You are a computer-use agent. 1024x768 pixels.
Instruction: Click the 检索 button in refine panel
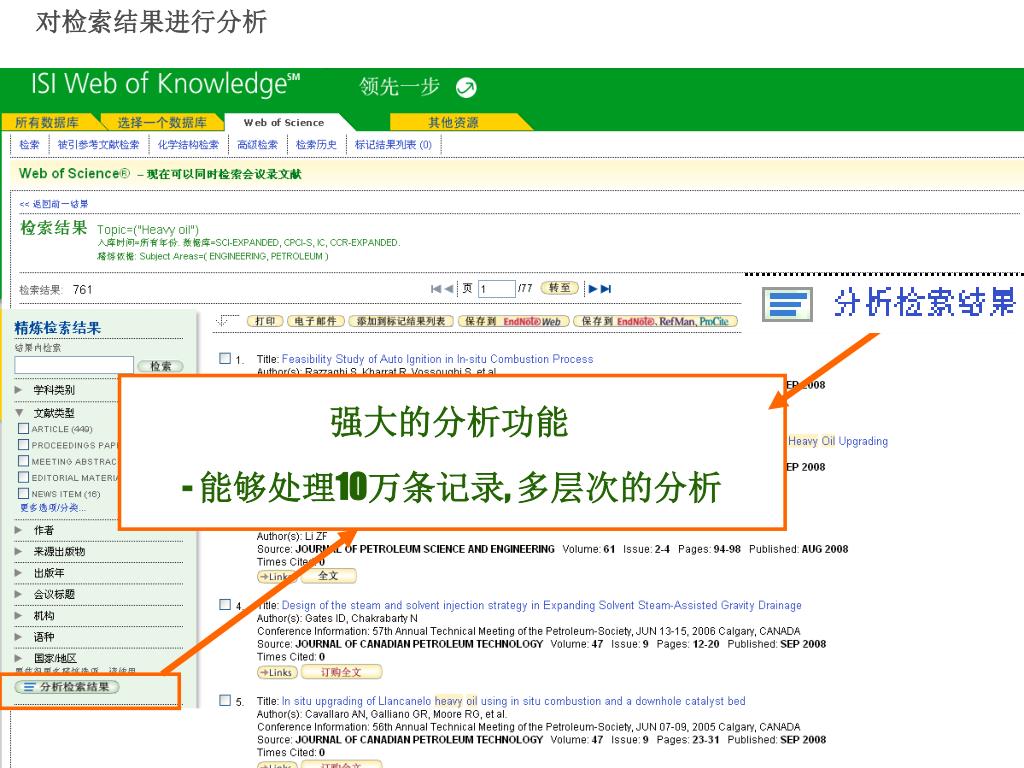161,366
